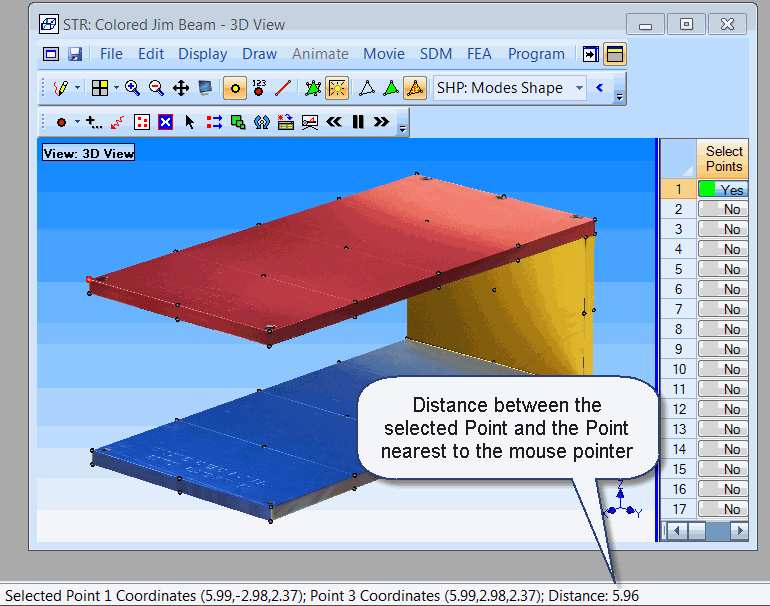The image size is (770, 606).
Task: Click the View: 3D View label
Action: pos(88,153)
